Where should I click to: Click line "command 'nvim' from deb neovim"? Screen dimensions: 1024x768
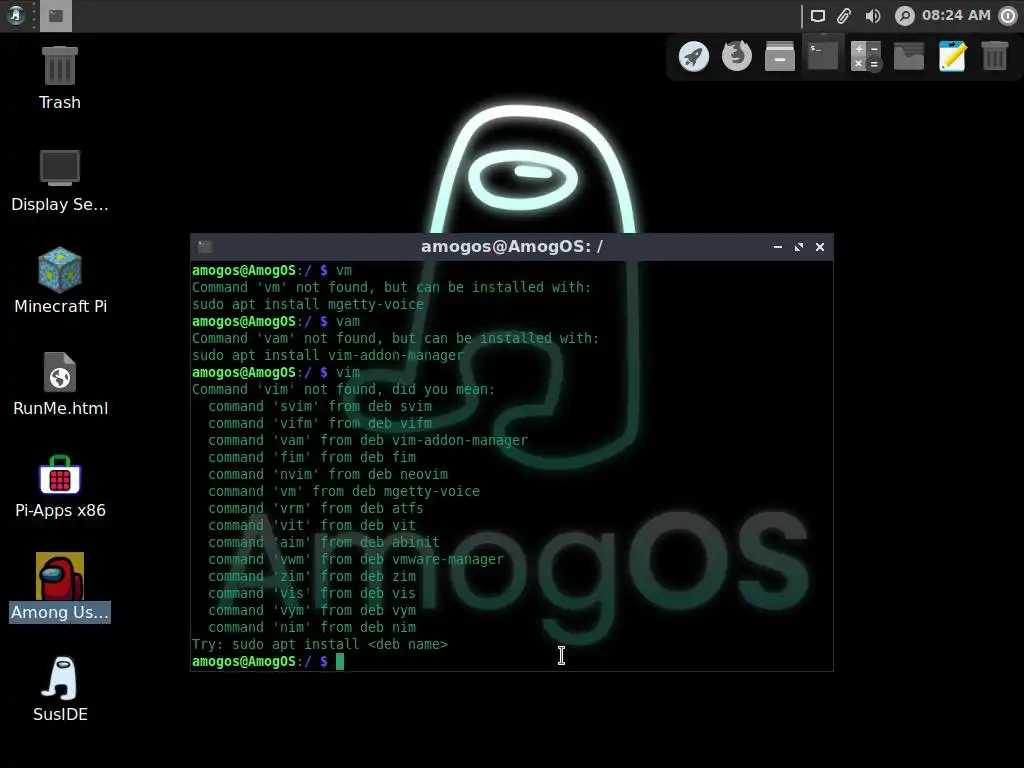click(328, 474)
